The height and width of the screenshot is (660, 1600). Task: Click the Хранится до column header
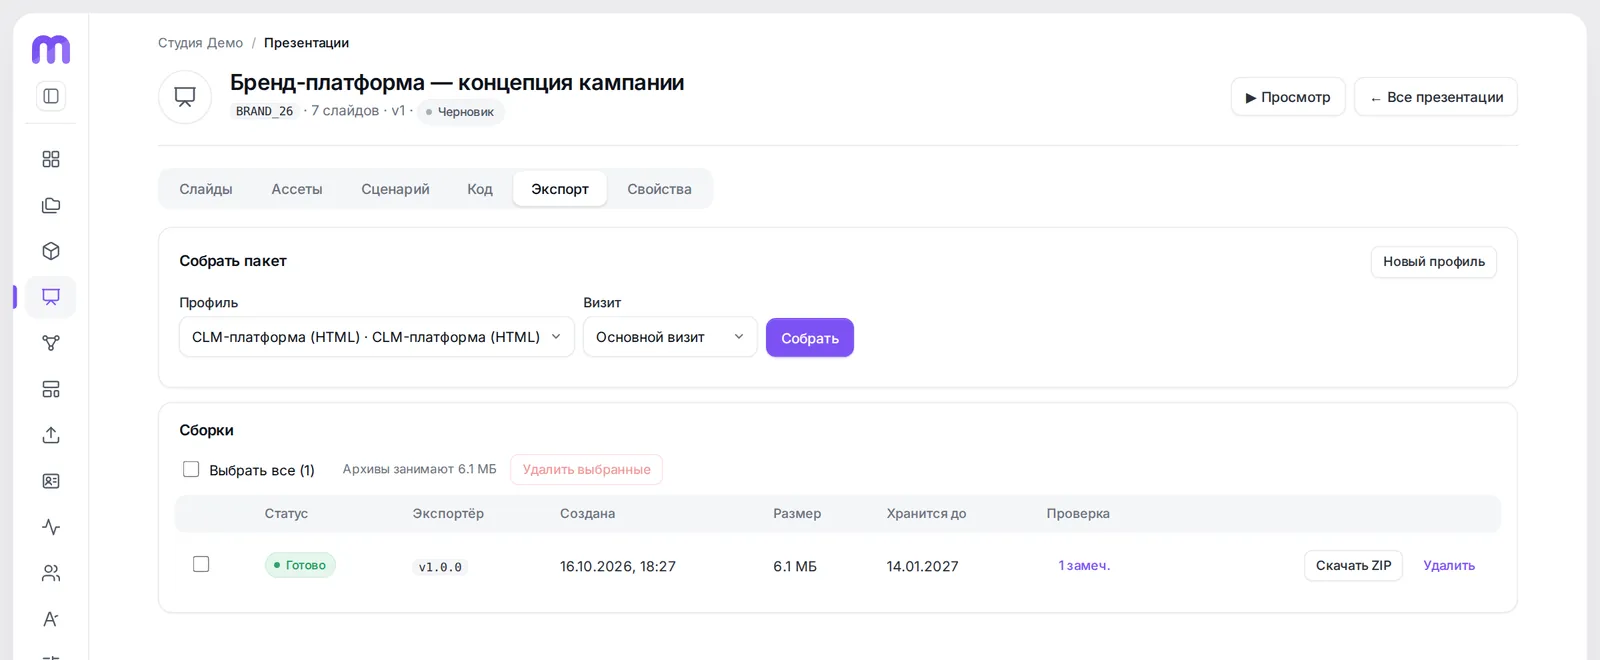(926, 514)
